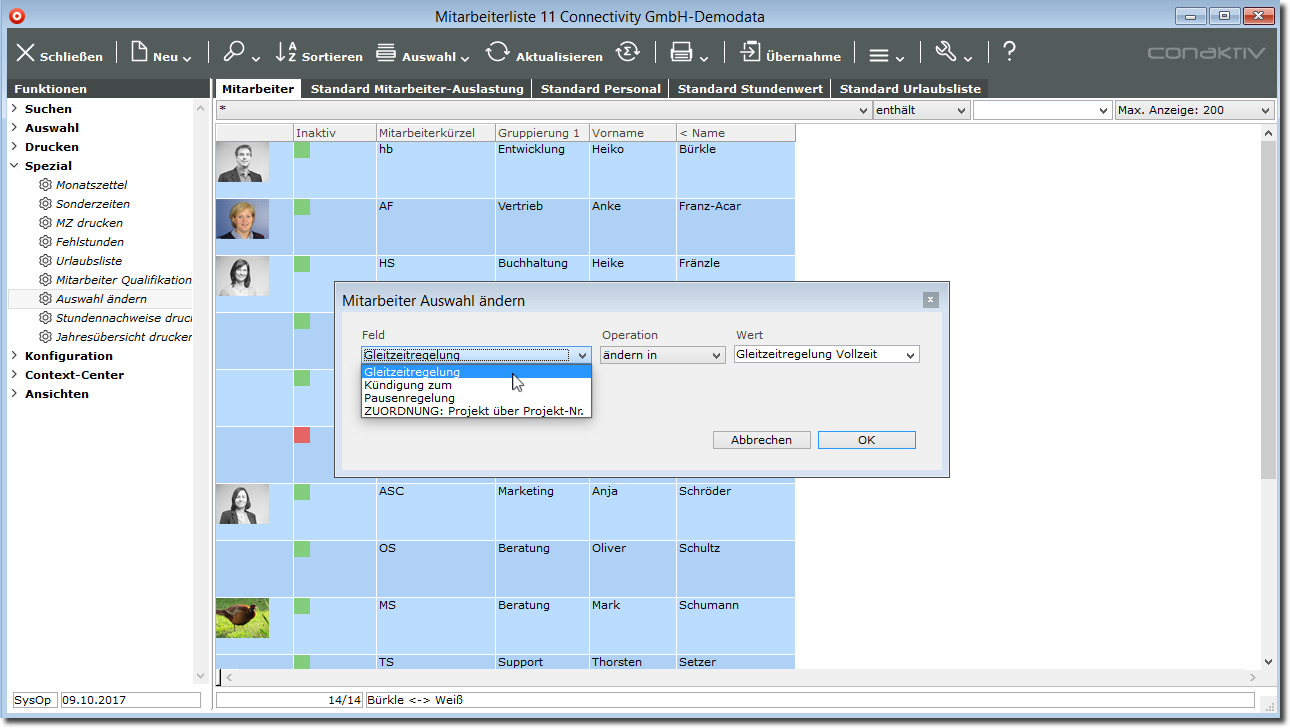Screen dimensions: 1290x728
Task: Open the magnifier search tool
Action: pos(234,53)
